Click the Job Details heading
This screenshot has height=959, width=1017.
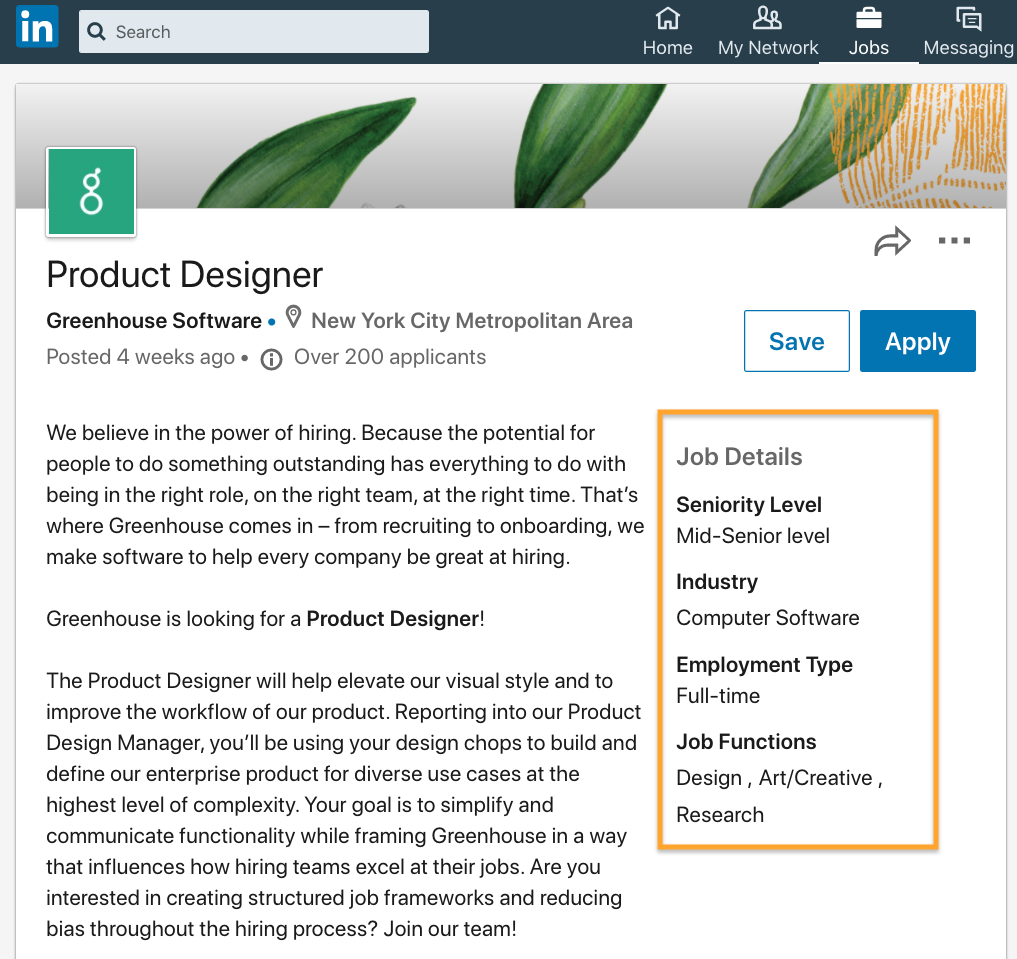point(739,456)
